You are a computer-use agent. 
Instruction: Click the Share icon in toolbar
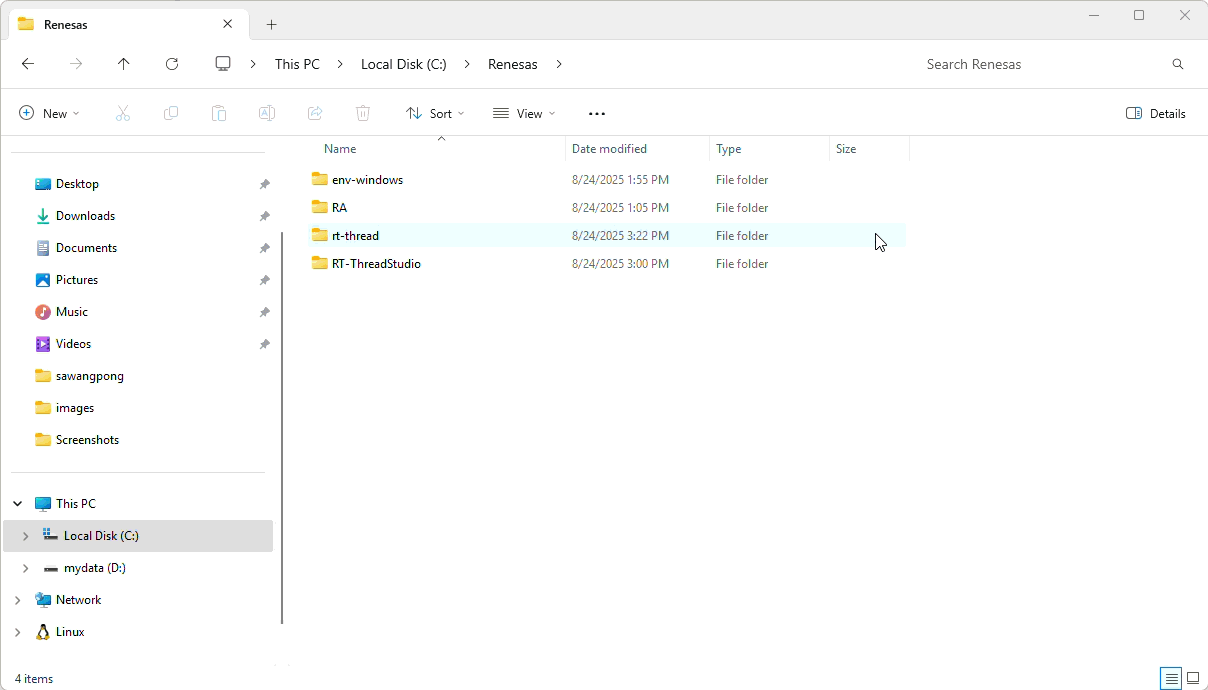click(x=315, y=114)
